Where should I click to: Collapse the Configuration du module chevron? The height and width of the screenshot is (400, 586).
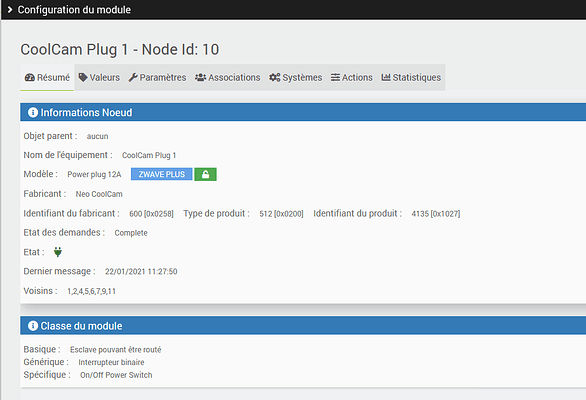click(10, 10)
